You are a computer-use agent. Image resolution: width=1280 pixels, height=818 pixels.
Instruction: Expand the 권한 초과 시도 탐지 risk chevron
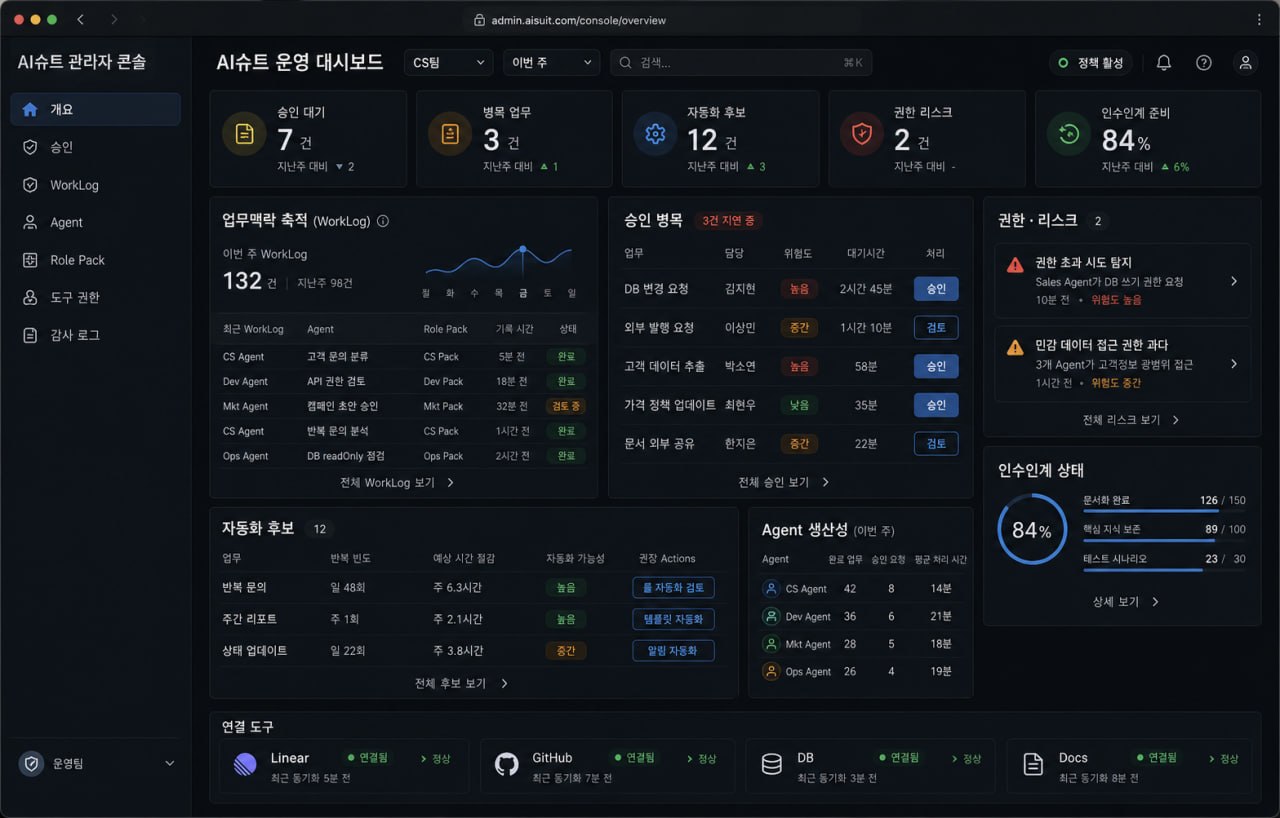[x=1234, y=281]
